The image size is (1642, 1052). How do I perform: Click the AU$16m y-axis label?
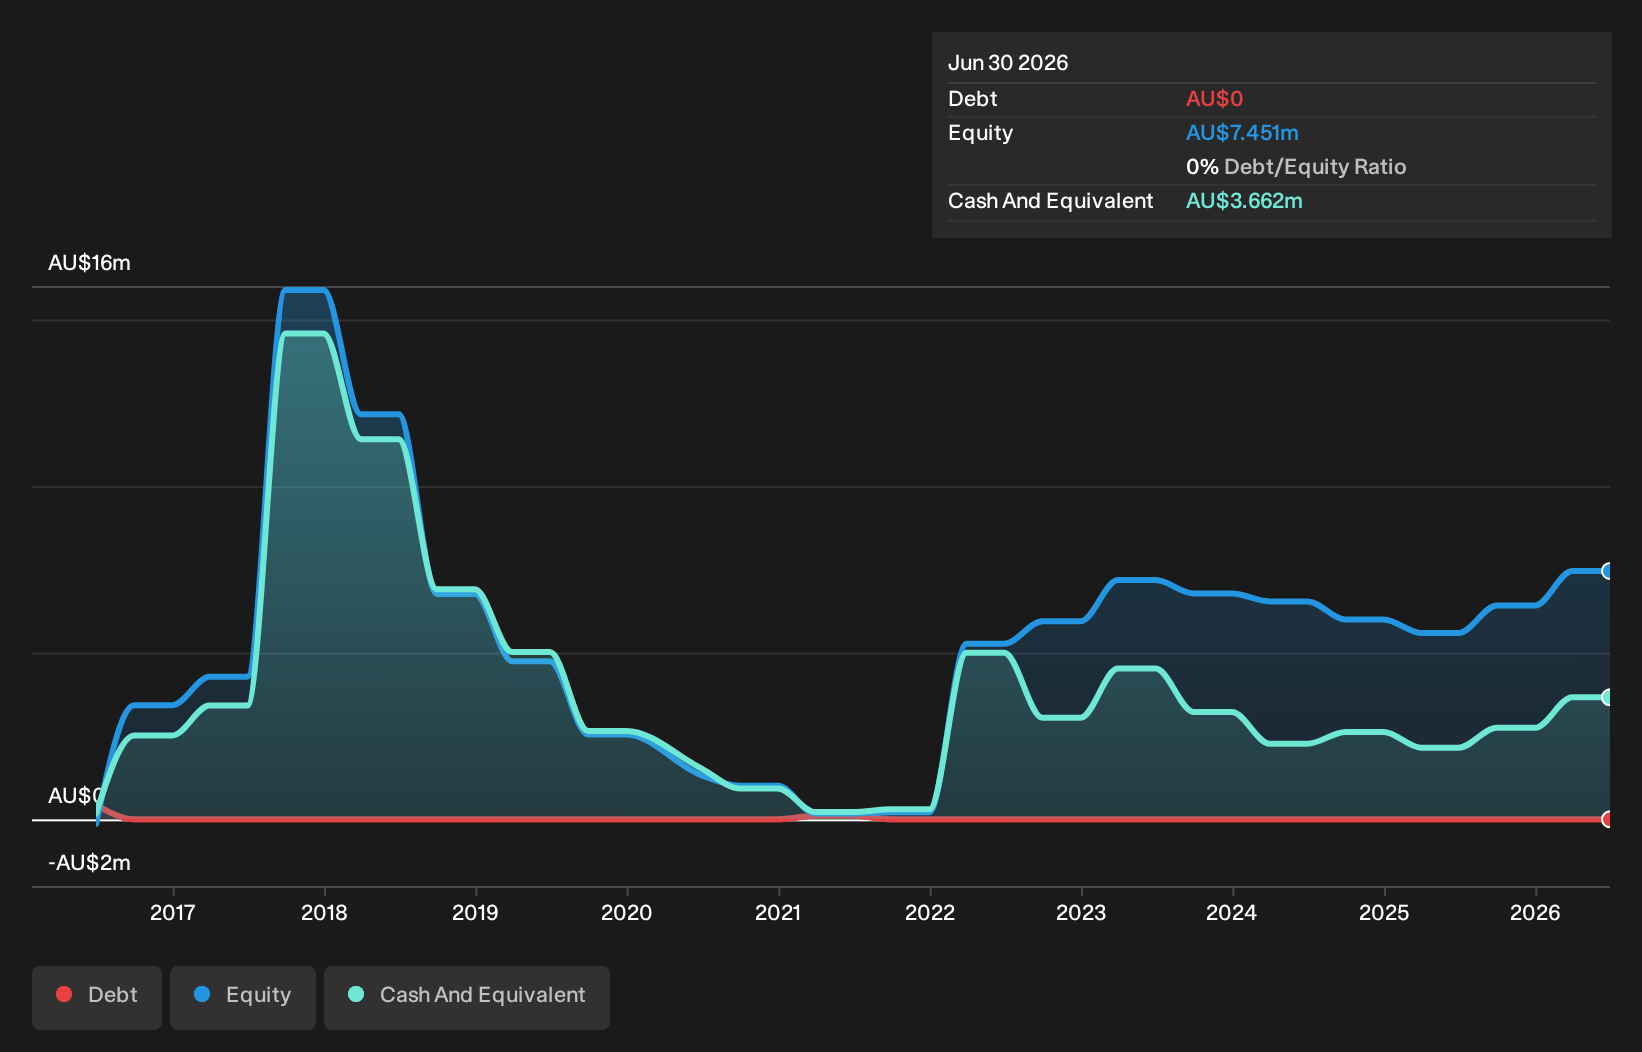(x=89, y=263)
